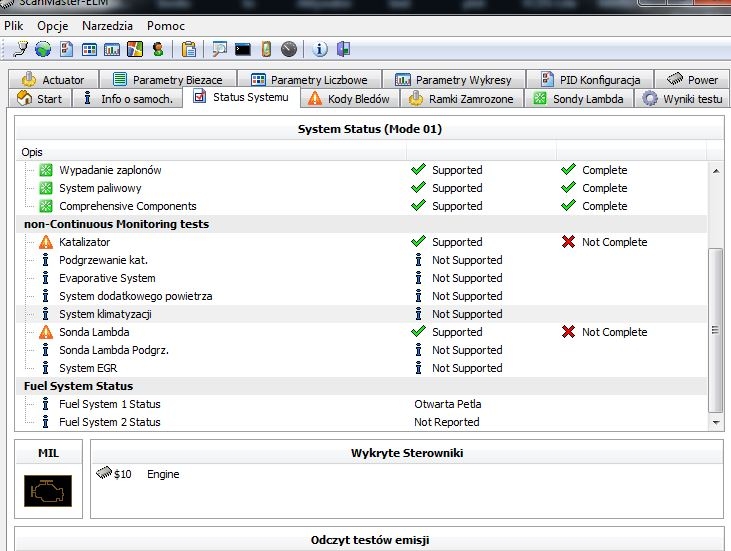Click the Not Reported value
This screenshot has height=551, width=731.
pos(447,422)
